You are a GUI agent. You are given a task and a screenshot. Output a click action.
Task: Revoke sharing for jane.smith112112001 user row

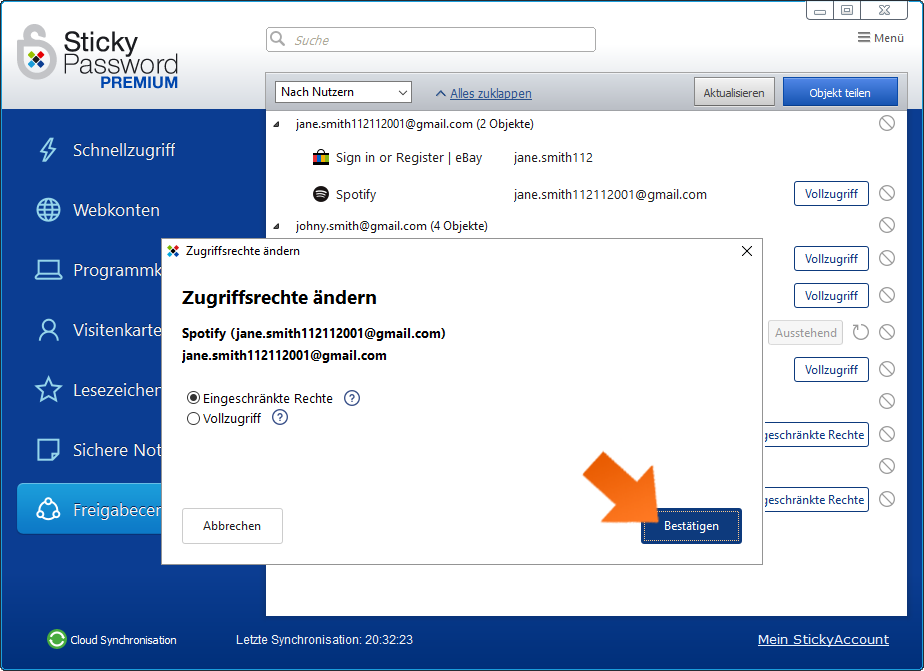[886, 123]
